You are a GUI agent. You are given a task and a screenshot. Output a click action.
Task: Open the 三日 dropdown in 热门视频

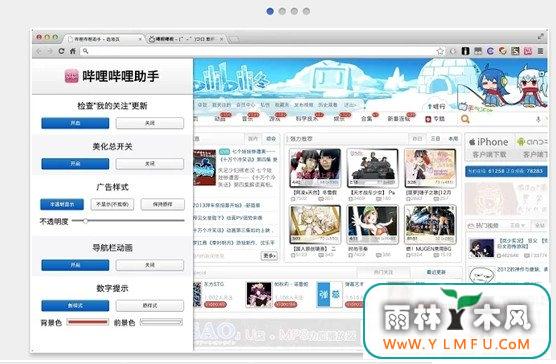click(517, 225)
